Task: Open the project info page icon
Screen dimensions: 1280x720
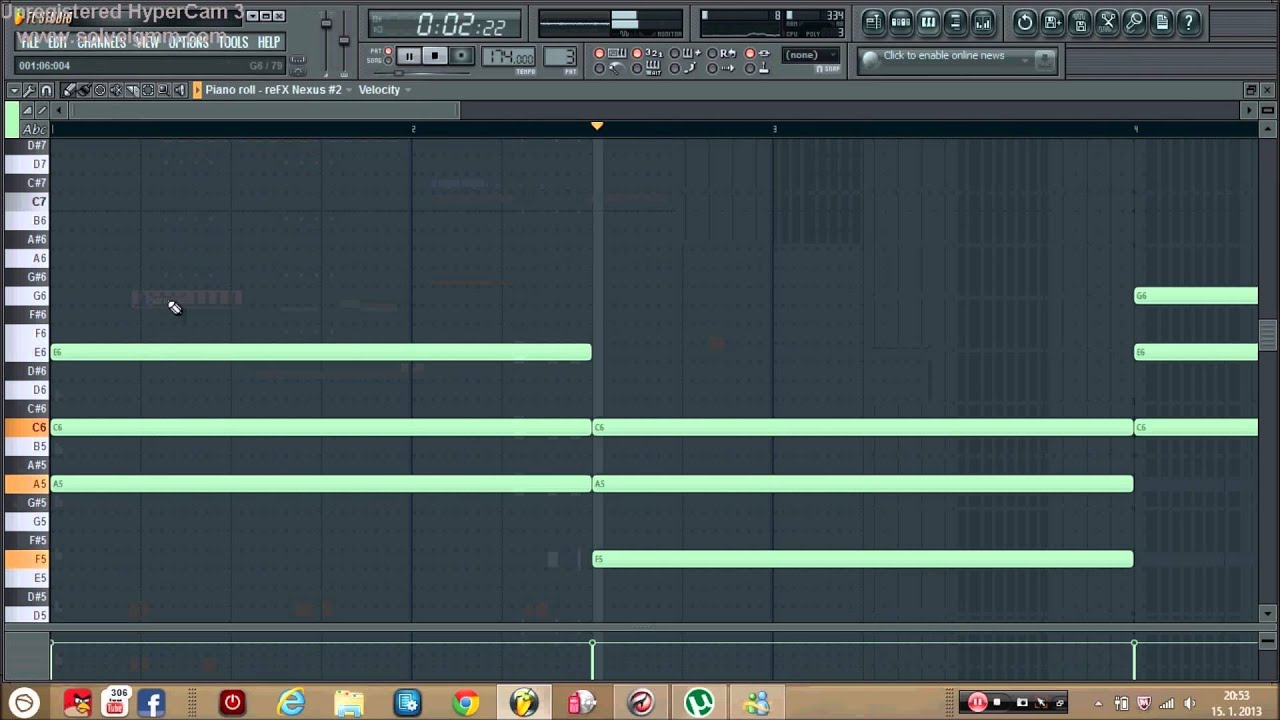Action: [x=1162, y=22]
